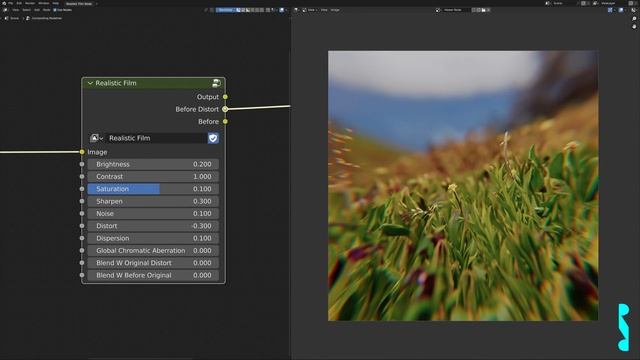Screen dimensions: 640x360
Task: Click the Blend W Before Original socket
Action: coord(82,275)
